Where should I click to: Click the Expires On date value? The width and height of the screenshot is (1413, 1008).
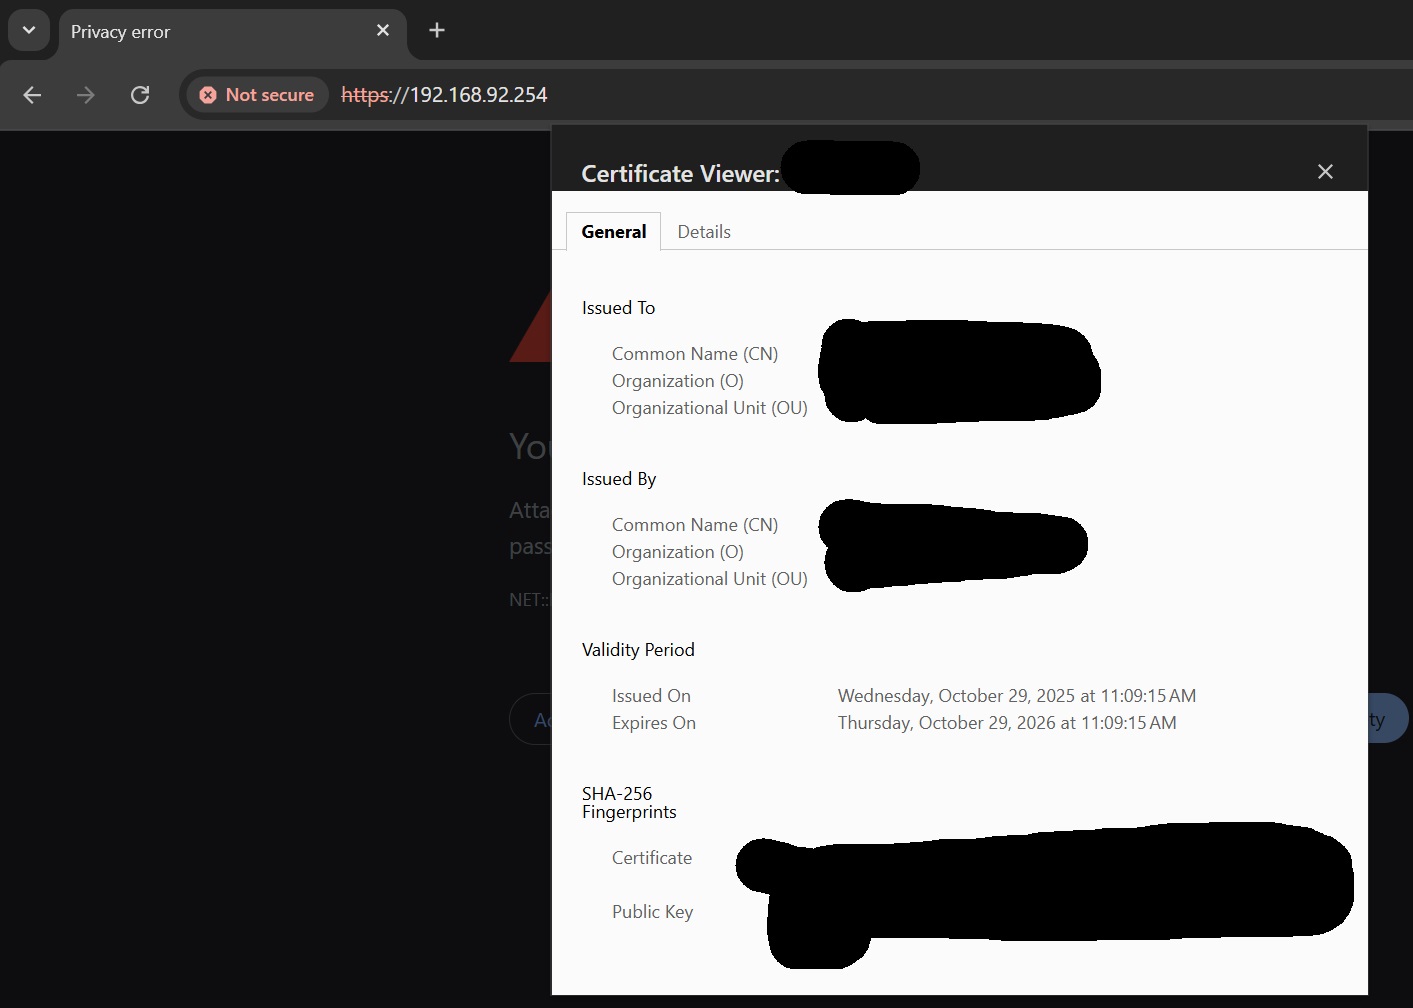(1006, 723)
